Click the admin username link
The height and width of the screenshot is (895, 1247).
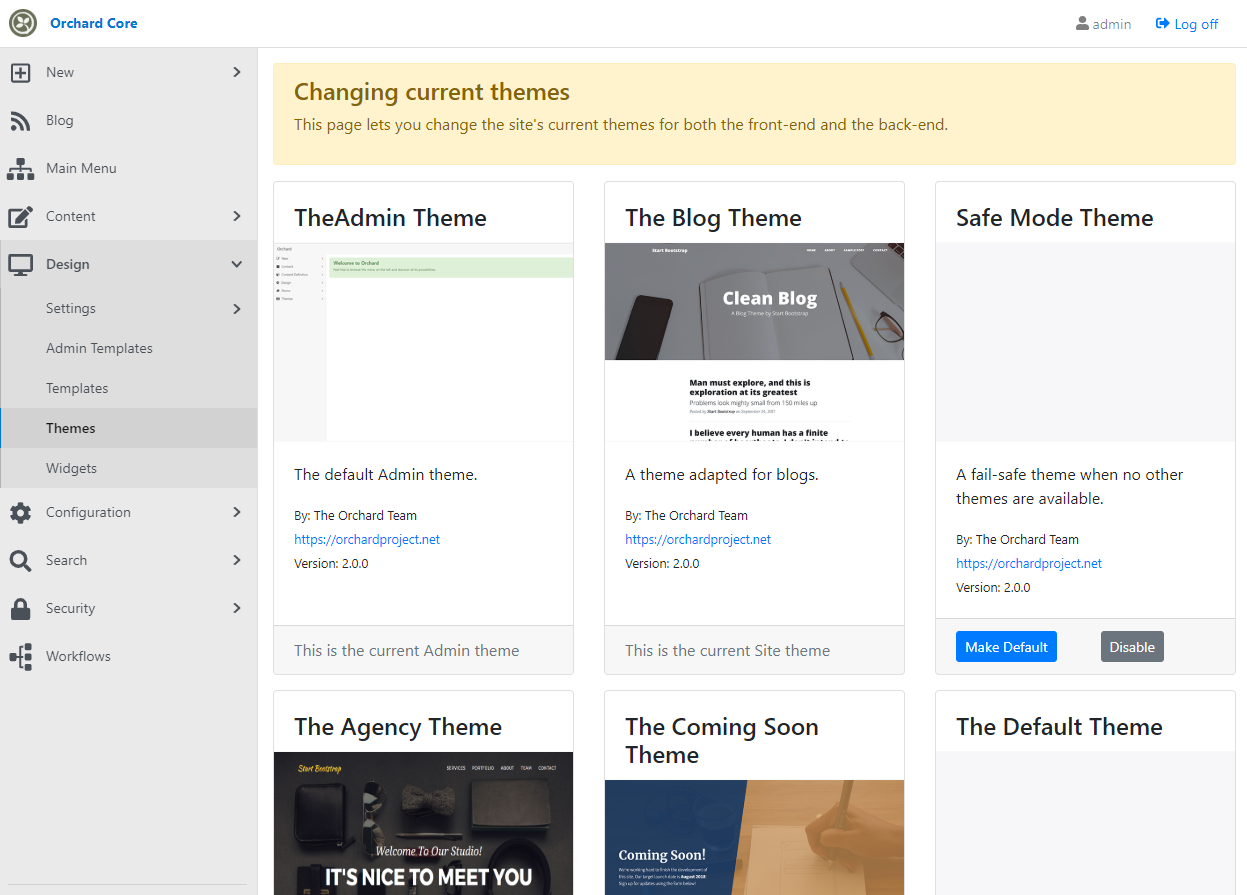(1104, 24)
